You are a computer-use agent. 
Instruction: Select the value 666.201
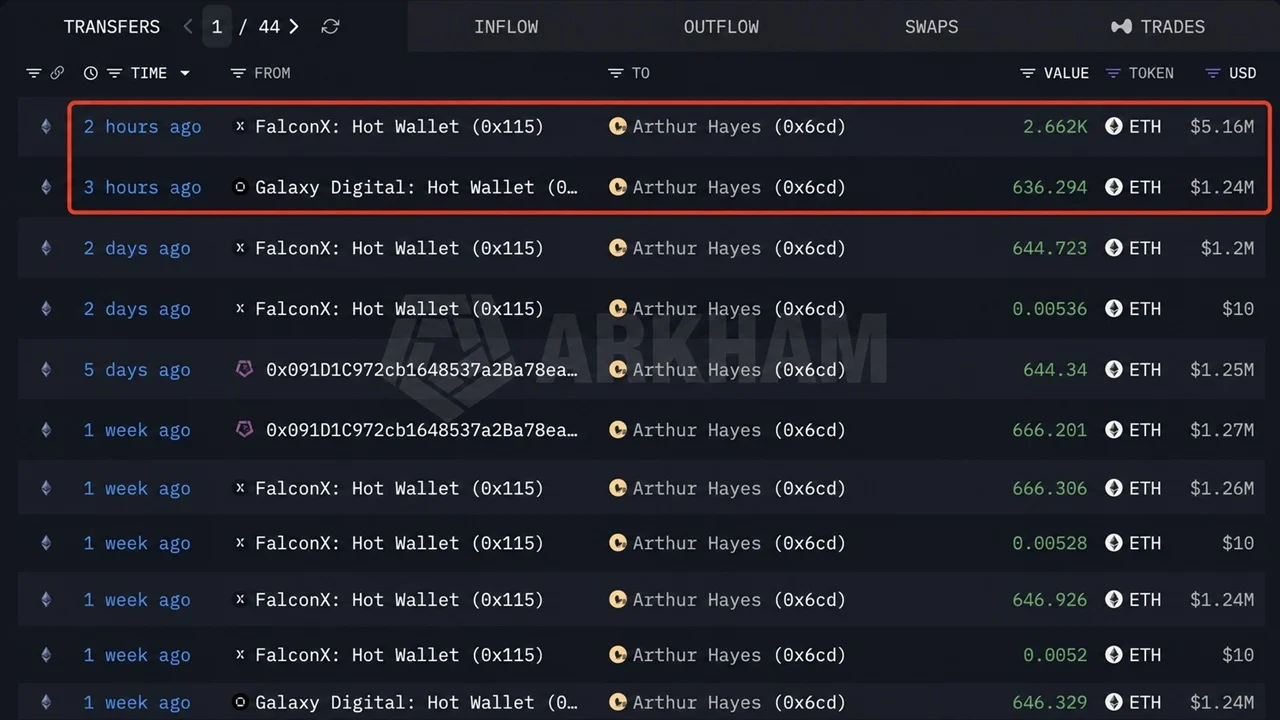click(x=1050, y=430)
